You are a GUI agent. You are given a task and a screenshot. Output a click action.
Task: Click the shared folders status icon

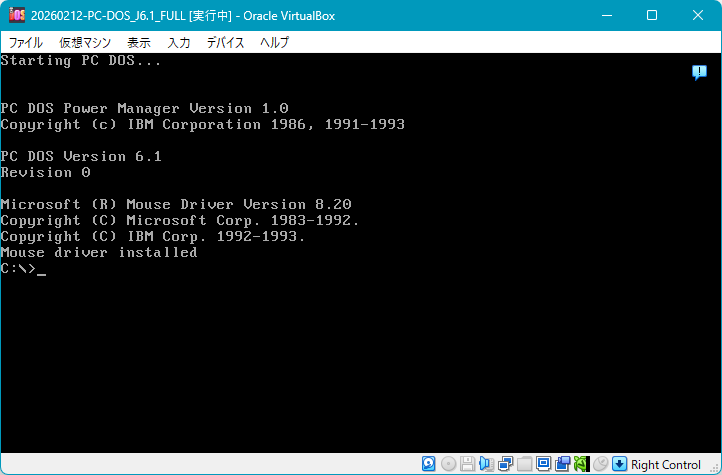coord(524,464)
